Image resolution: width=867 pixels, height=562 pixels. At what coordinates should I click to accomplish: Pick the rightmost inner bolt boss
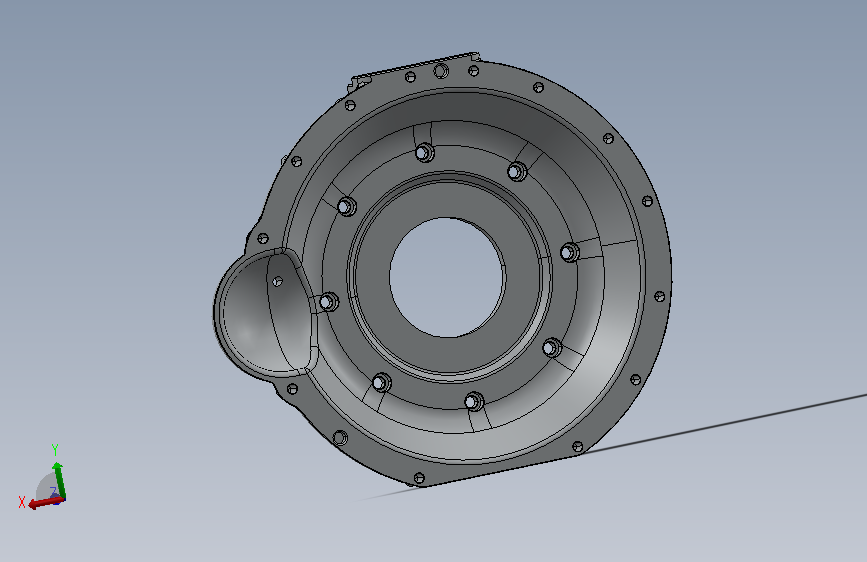tap(570, 252)
